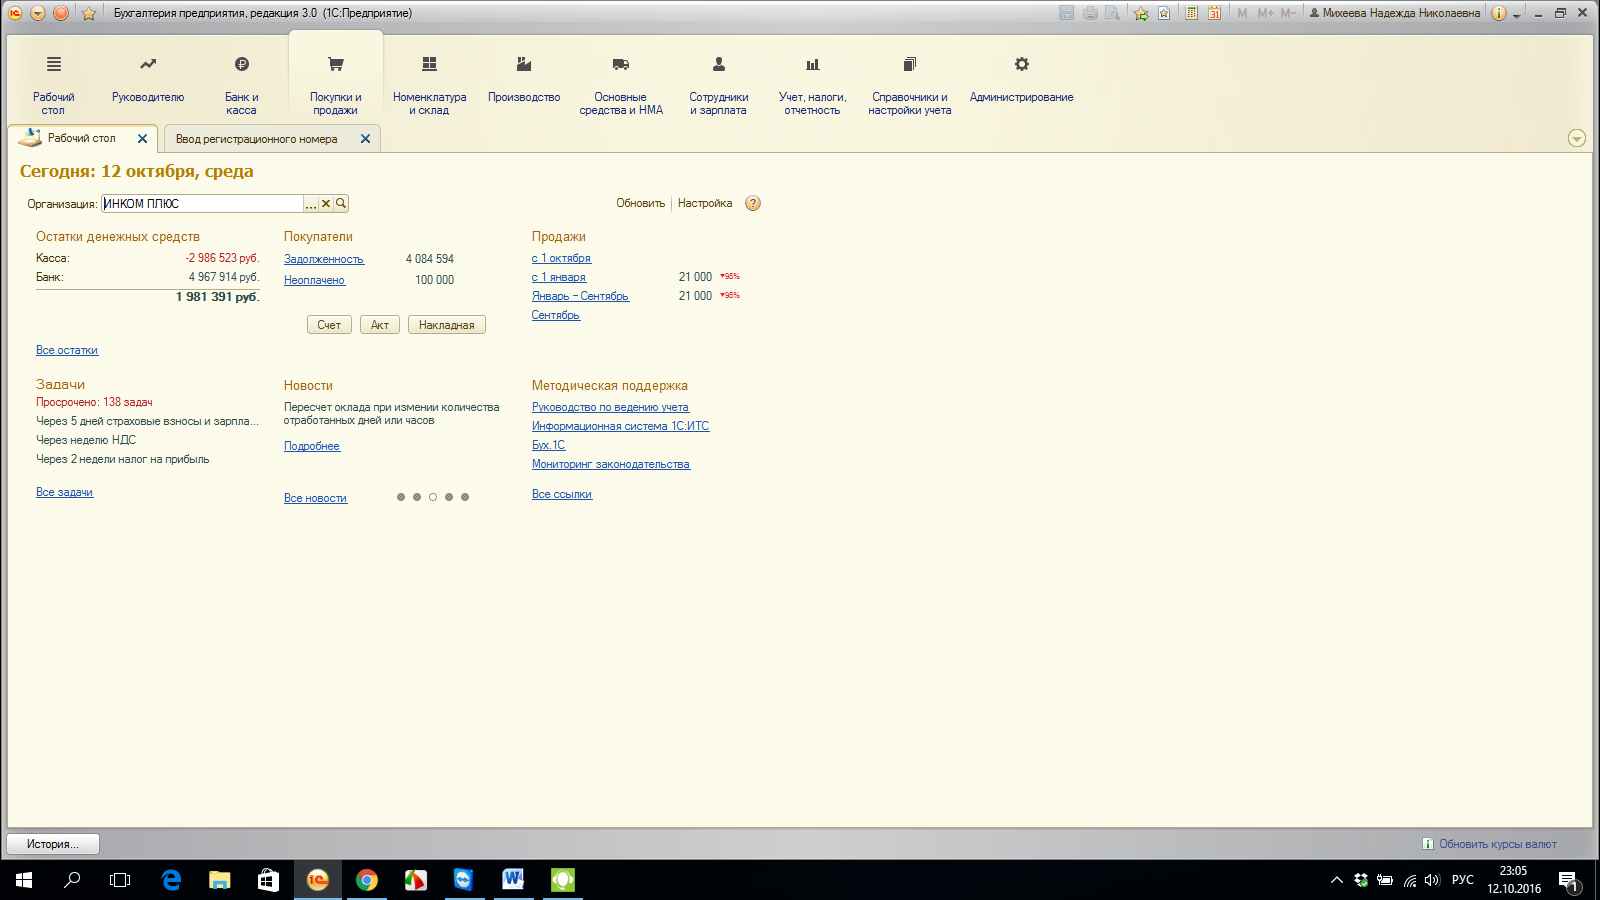Click the save diskette icon
This screenshot has height=900, width=1600.
click(1067, 13)
